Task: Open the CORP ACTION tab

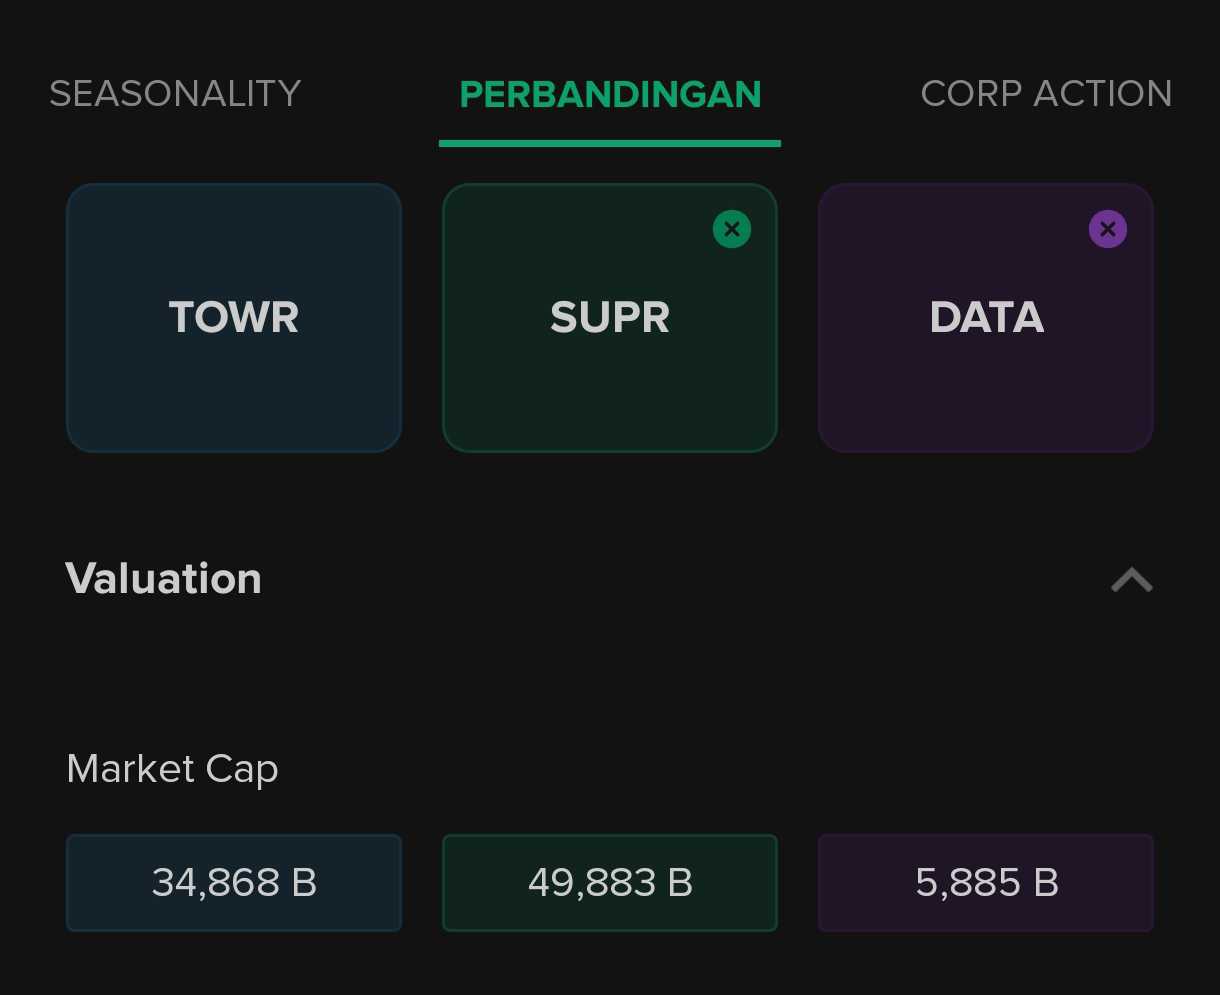Action: pyautogui.click(x=1046, y=94)
